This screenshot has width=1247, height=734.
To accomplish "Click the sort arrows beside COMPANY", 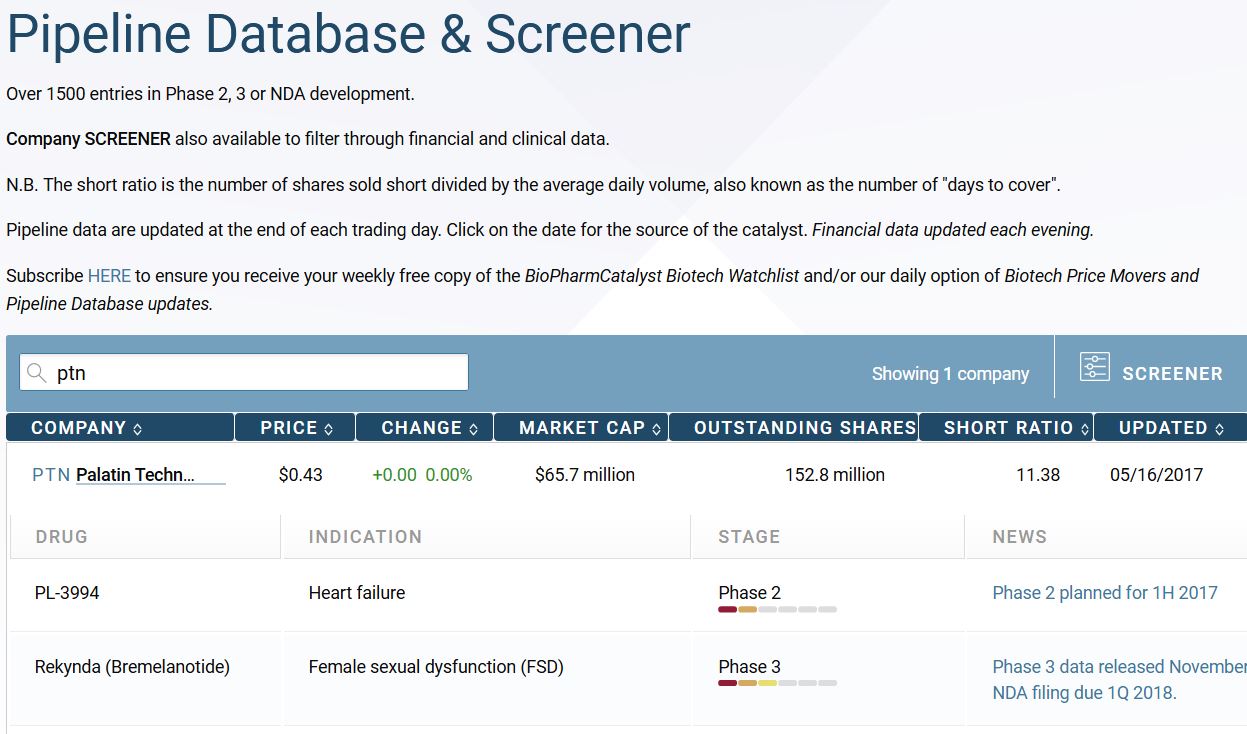I will pos(138,429).
